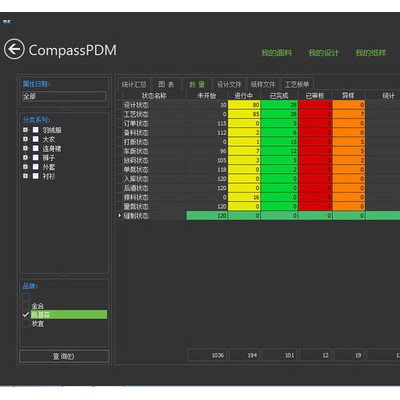This screenshot has width=400, height=400.
Task: Select the 数量 tab
Action: click(x=197, y=84)
